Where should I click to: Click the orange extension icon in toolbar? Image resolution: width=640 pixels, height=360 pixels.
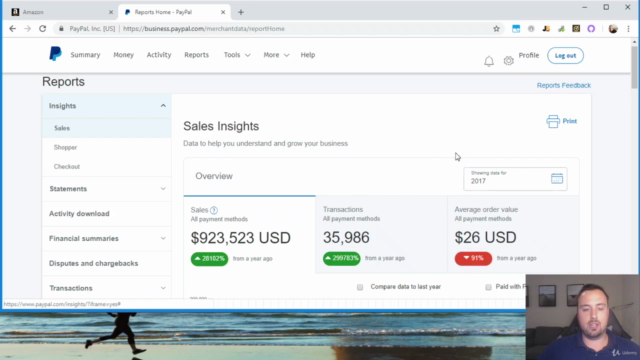(546, 29)
